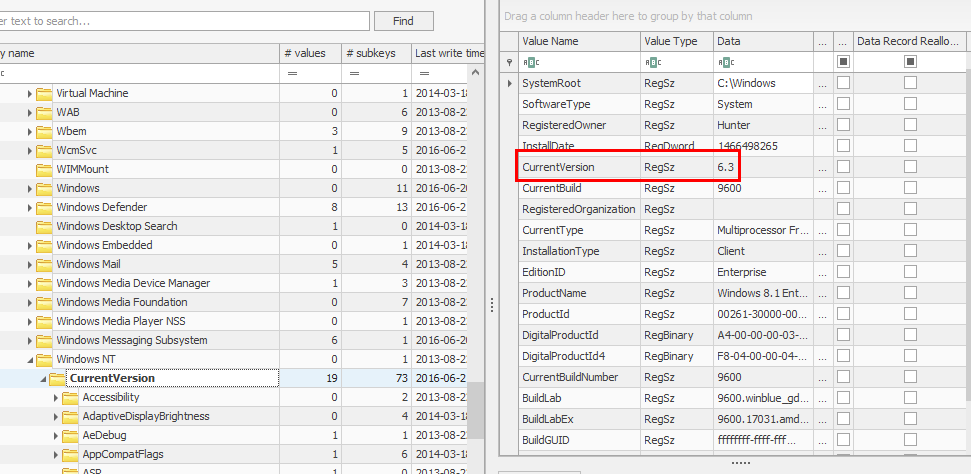Click the Windows Mail folder icon

[44, 264]
